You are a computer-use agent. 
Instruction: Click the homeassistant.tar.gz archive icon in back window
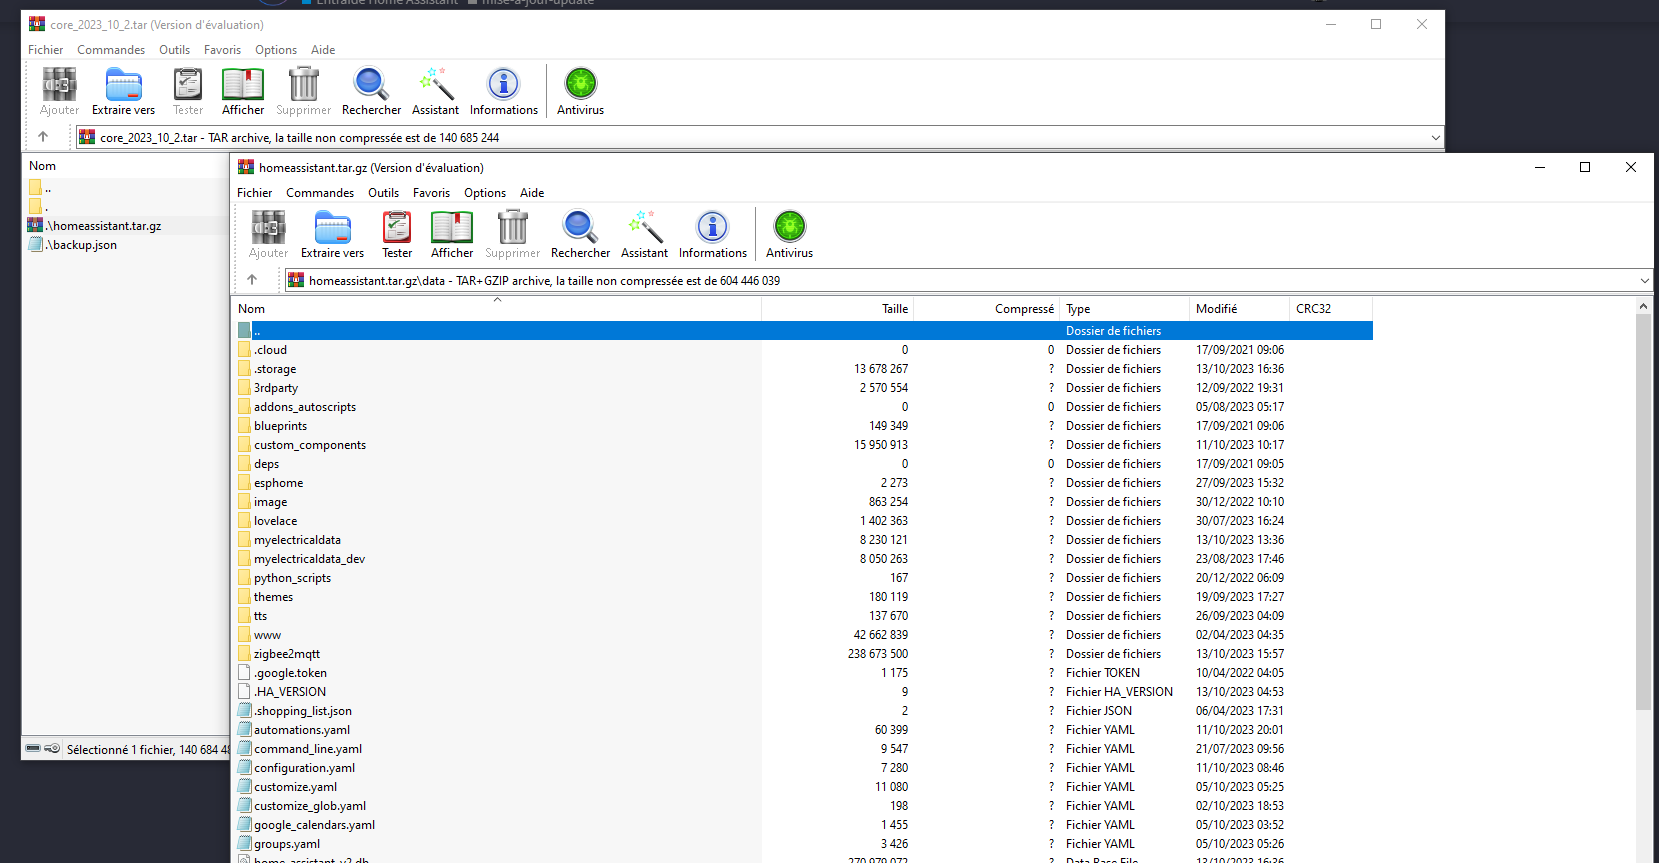pyautogui.click(x=36, y=225)
